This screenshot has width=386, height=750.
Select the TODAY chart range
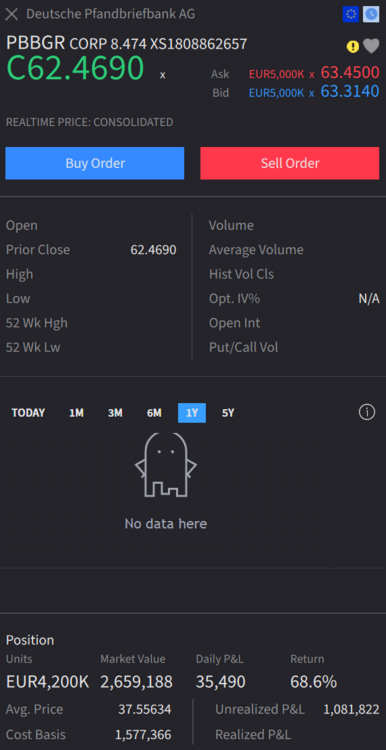(28, 413)
